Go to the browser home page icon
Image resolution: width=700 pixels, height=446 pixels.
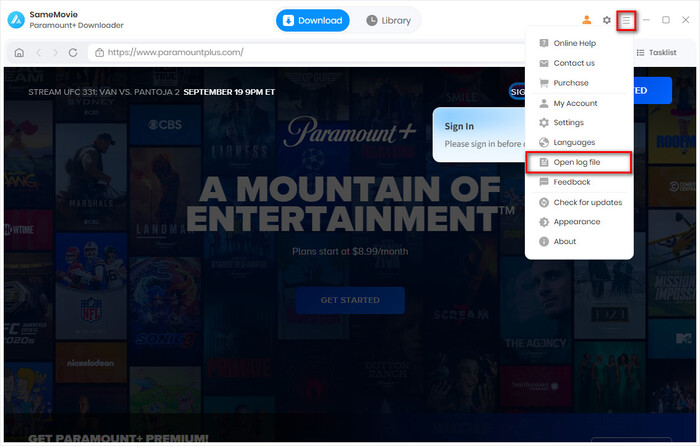pos(19,53)
